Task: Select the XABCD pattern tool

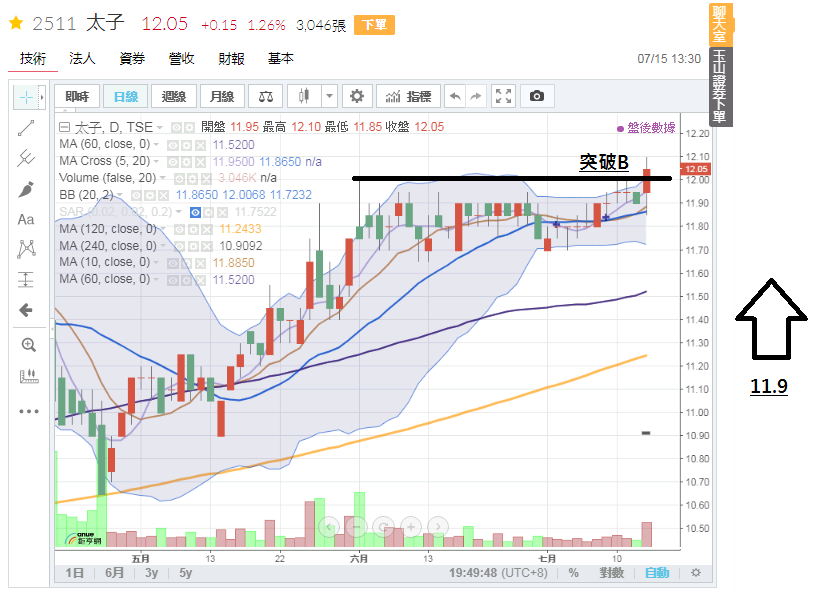Action: (26, 248)
